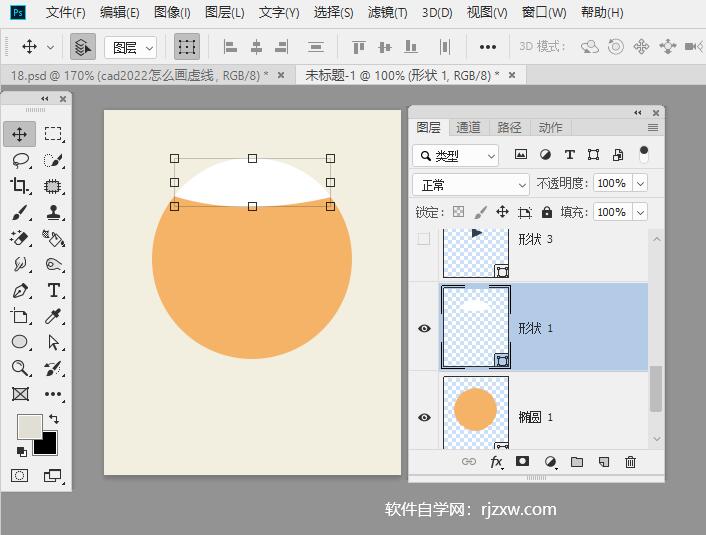The height and width of the screenshot is (535, 706).
Task: Select the Zoom magnifier tool
Action: tap(20, 368)
